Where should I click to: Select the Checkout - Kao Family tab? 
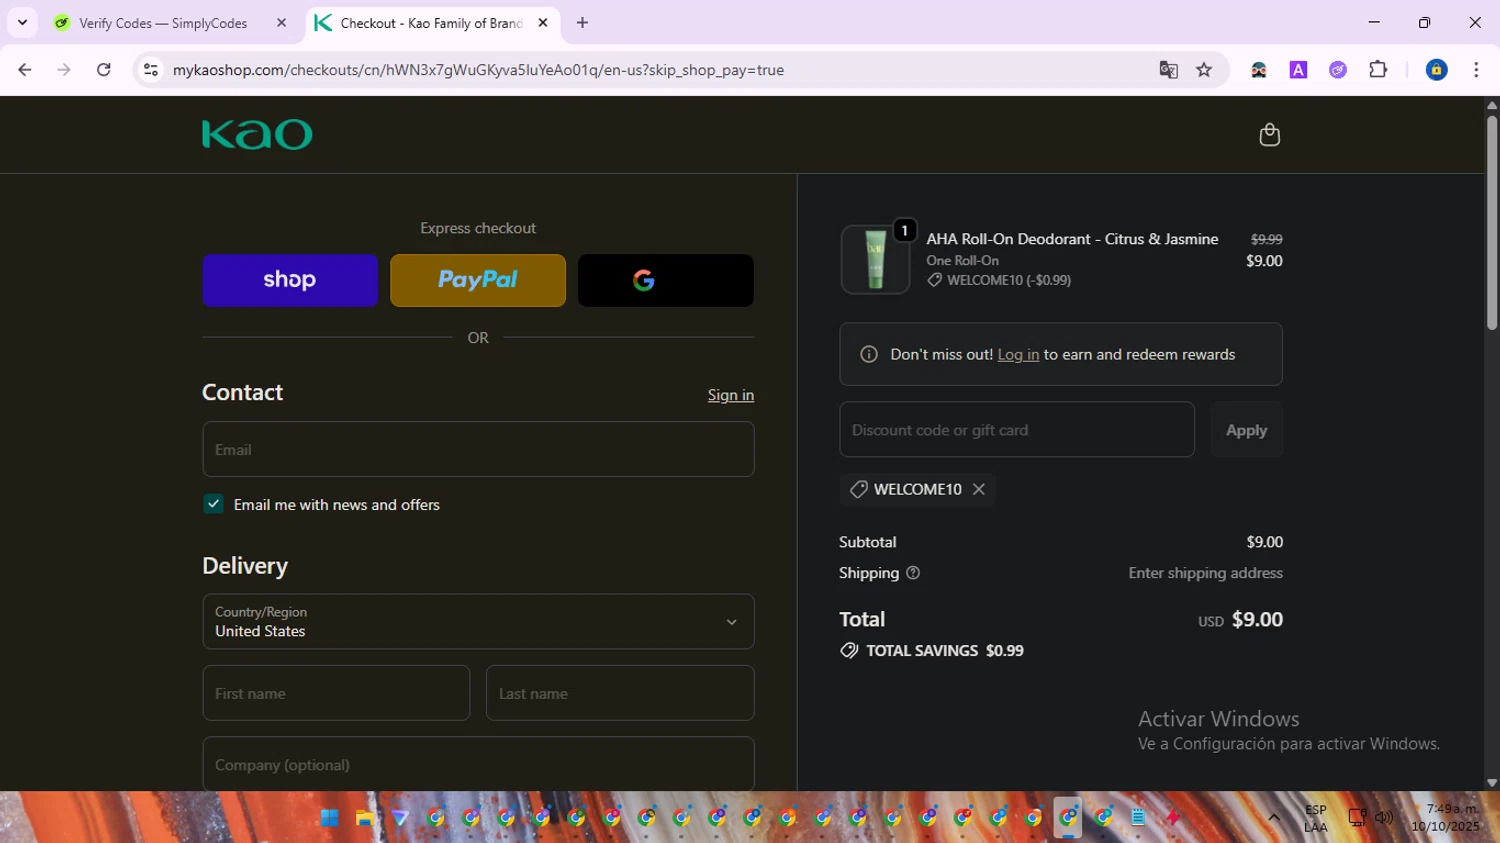(431, 23)
